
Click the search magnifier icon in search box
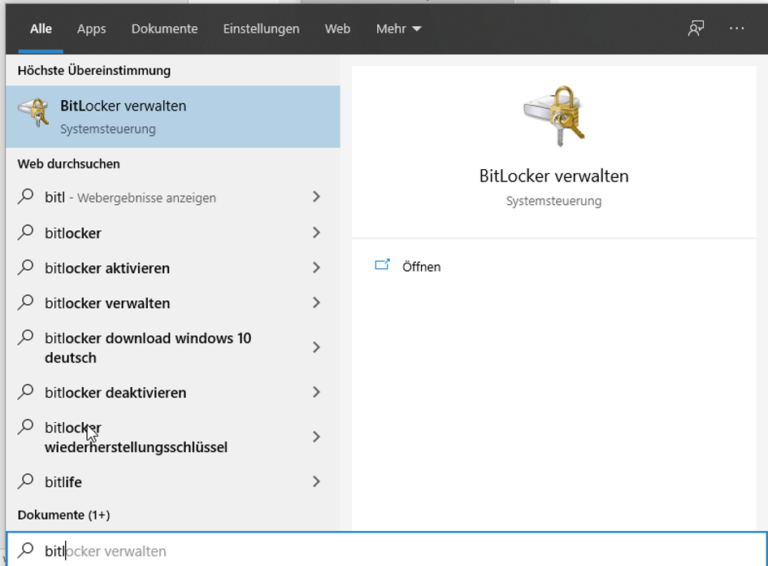(27, 550)
